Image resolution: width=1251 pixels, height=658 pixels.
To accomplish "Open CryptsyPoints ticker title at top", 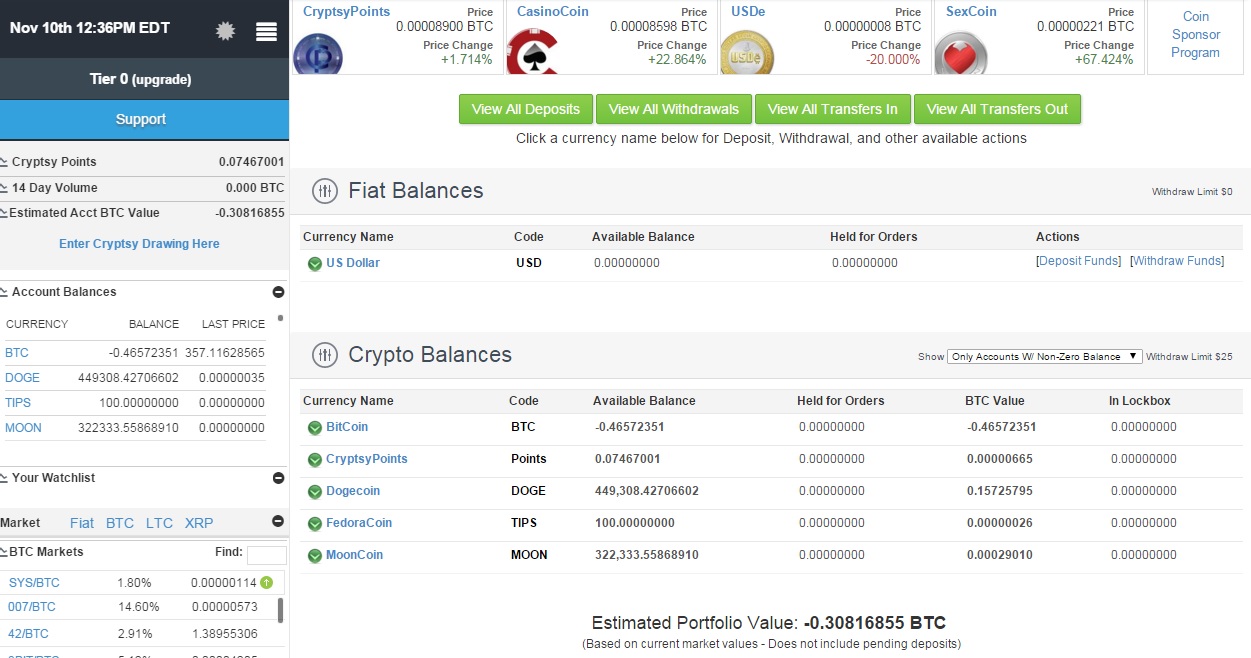I will [346, 12].
